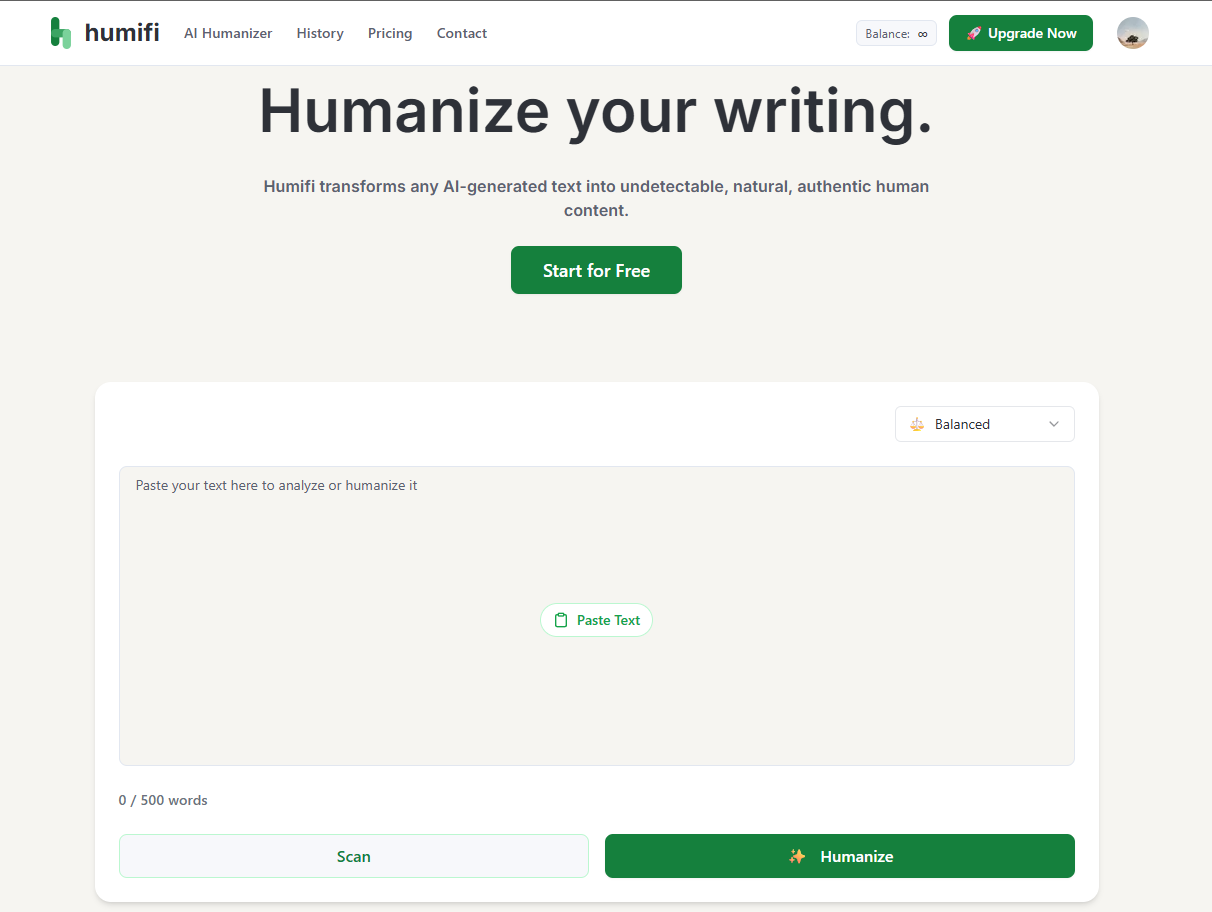Click the Upgrade Now button

1021,33
